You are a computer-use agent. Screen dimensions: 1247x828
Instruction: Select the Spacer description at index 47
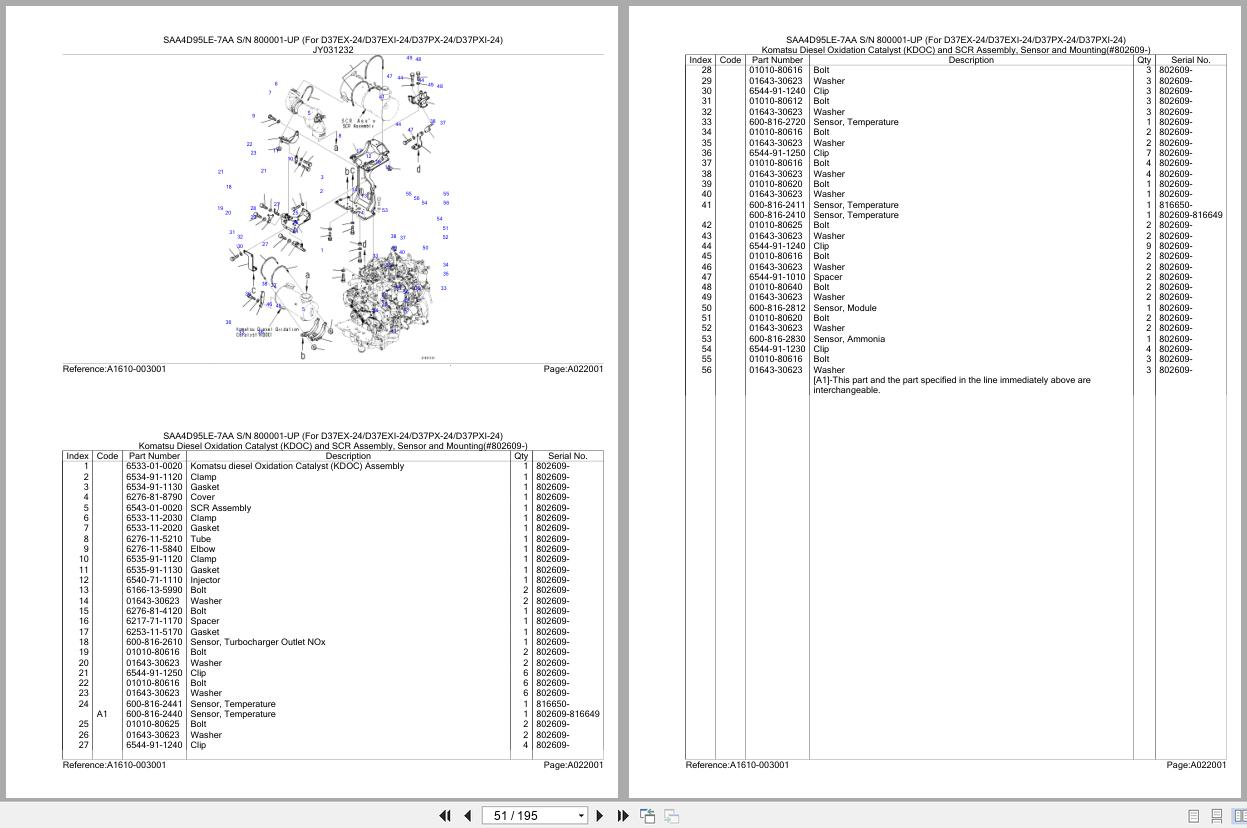828,277
